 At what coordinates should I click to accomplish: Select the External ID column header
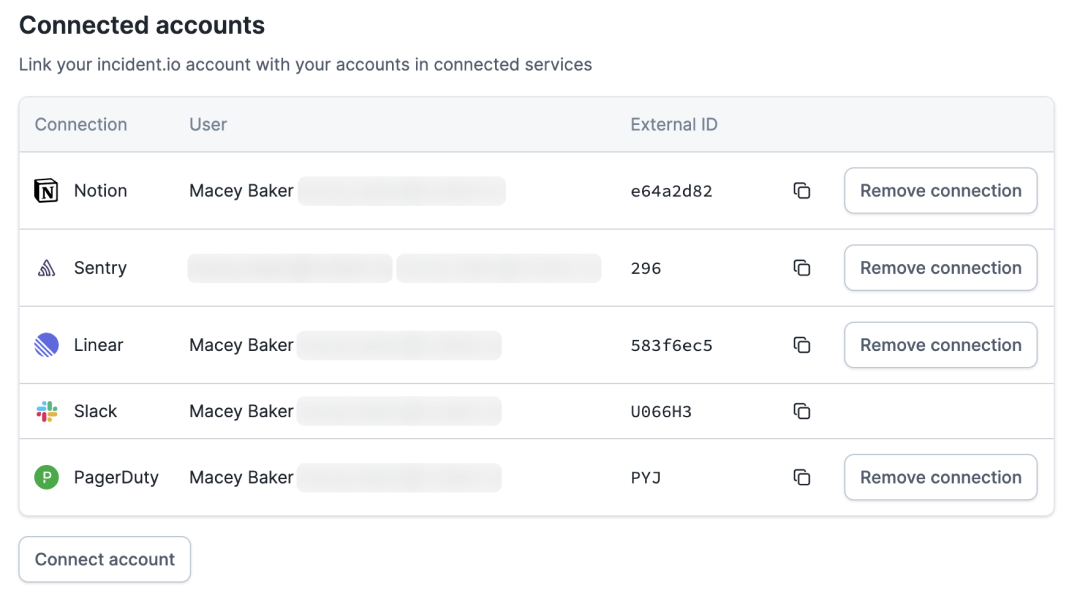674,125
